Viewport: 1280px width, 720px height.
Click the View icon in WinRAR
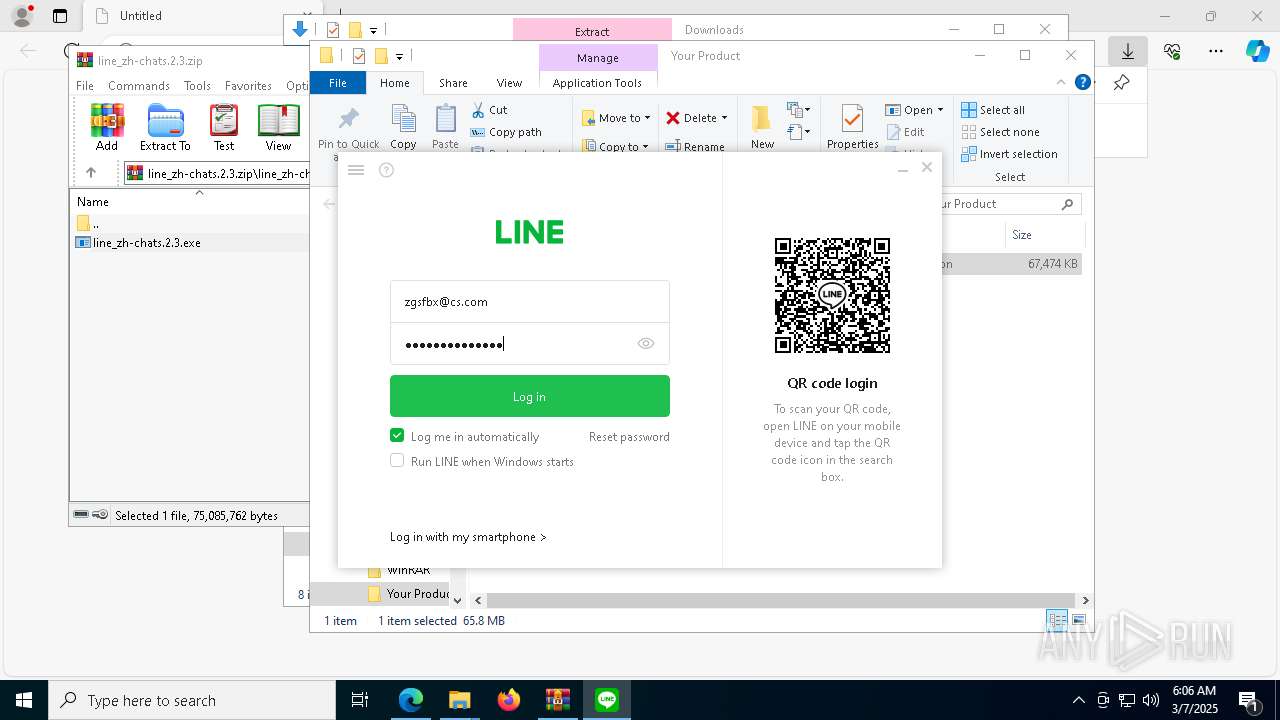tap(278, 127)
